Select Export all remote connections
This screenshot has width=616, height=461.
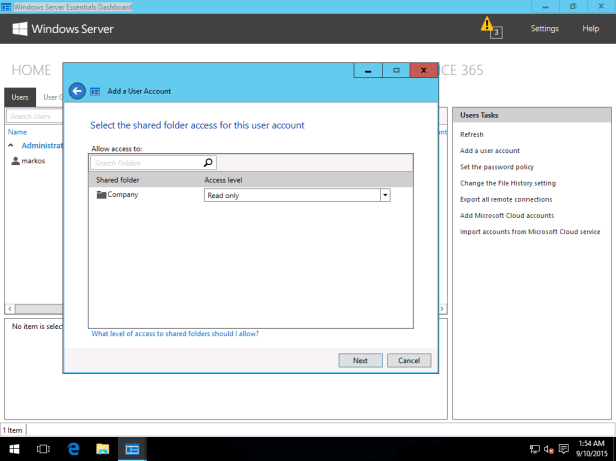[x=506, y=199]
